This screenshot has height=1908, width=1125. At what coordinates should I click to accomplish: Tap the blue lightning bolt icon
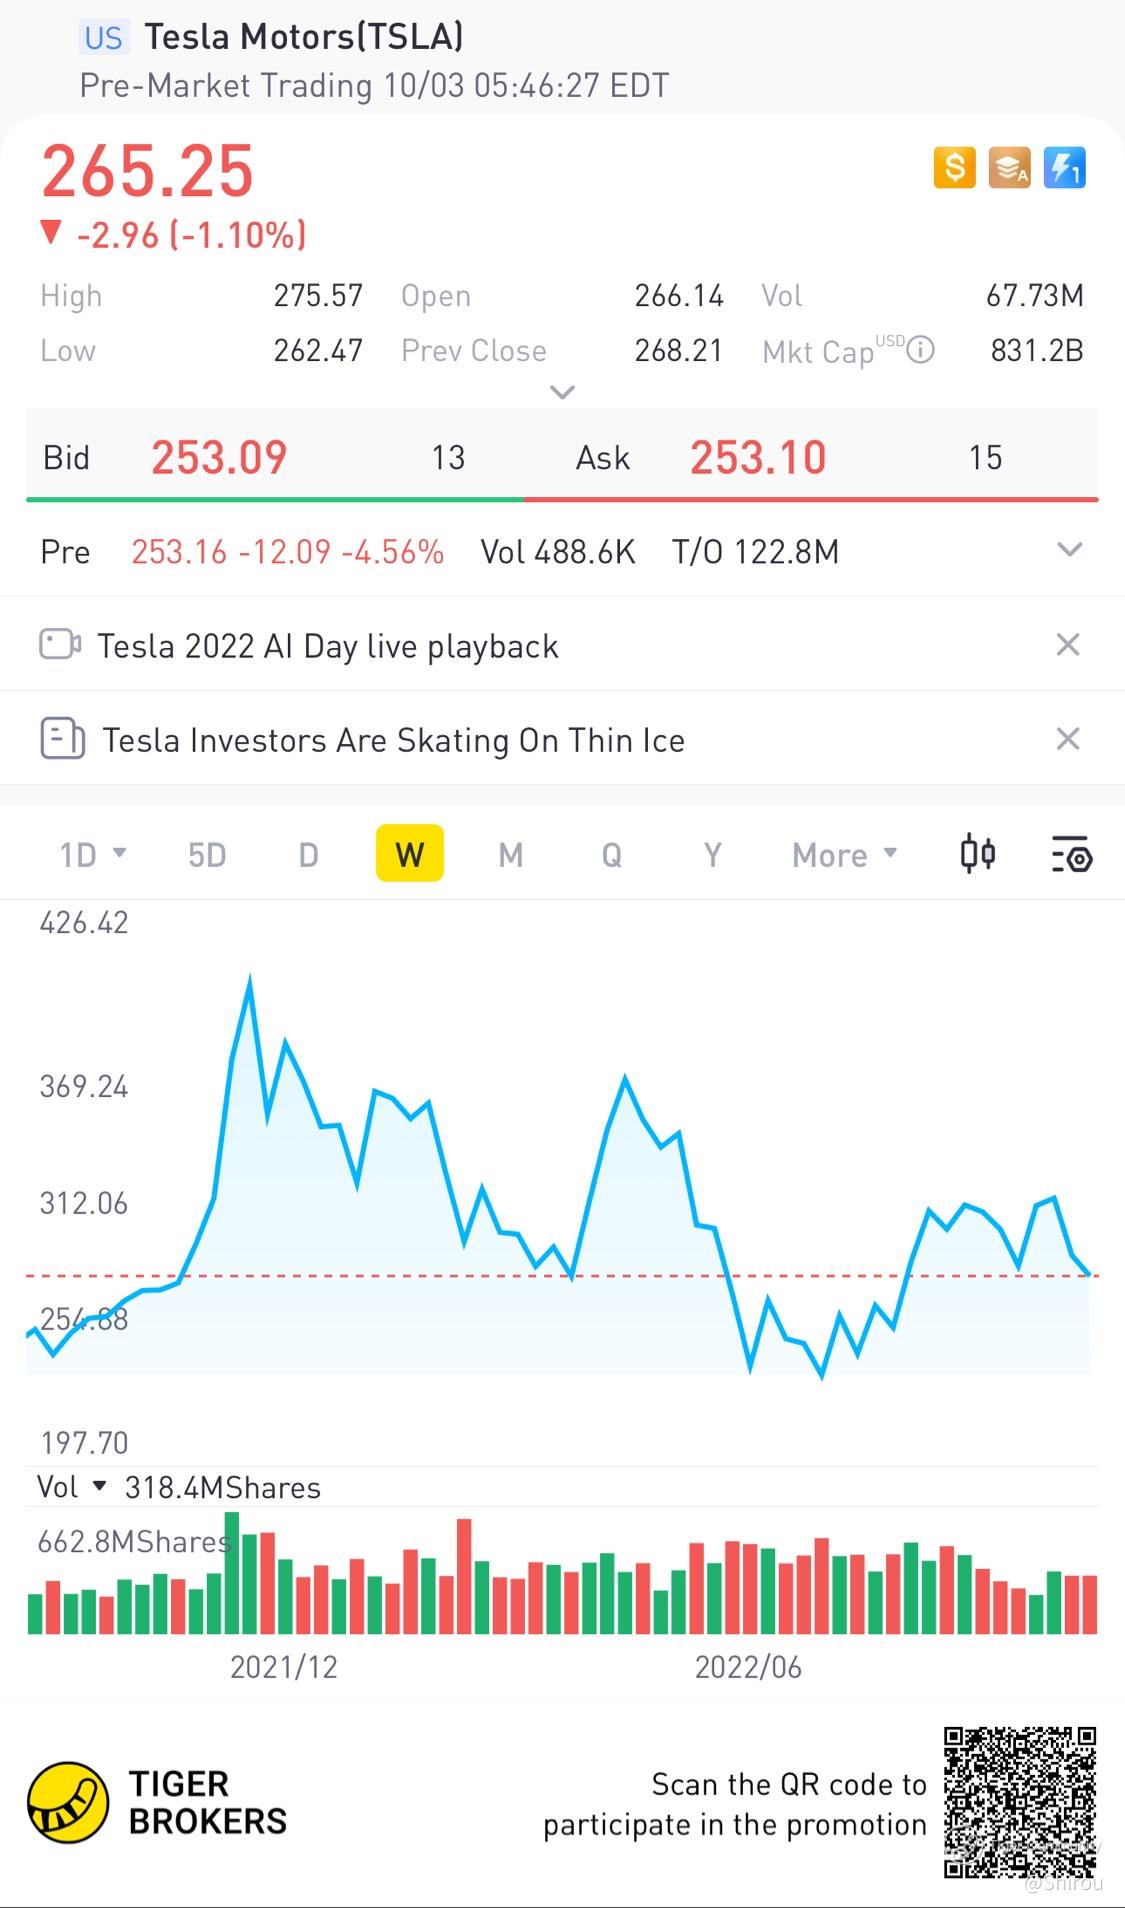1064,168
